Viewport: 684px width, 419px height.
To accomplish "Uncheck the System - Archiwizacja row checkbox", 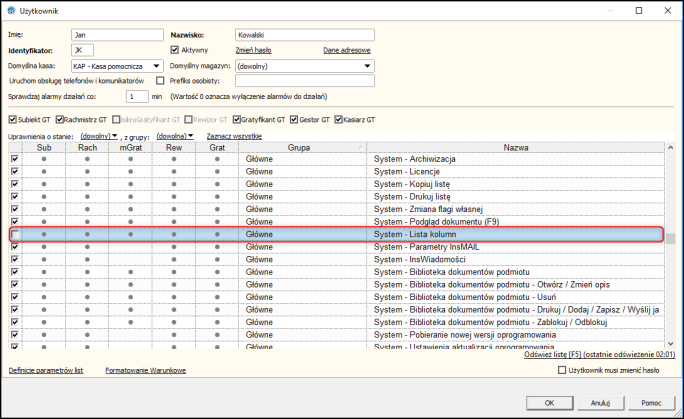I will tap(15, 159).
